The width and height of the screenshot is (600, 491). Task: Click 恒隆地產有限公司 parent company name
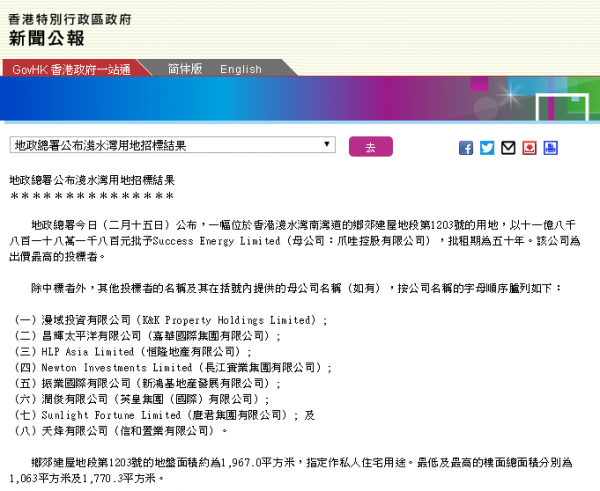191,352
